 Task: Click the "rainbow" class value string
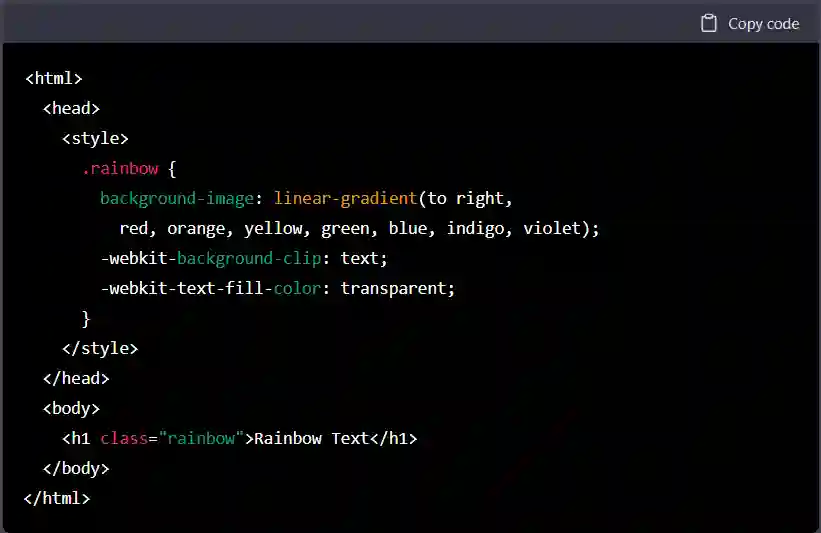click(201, 439)
